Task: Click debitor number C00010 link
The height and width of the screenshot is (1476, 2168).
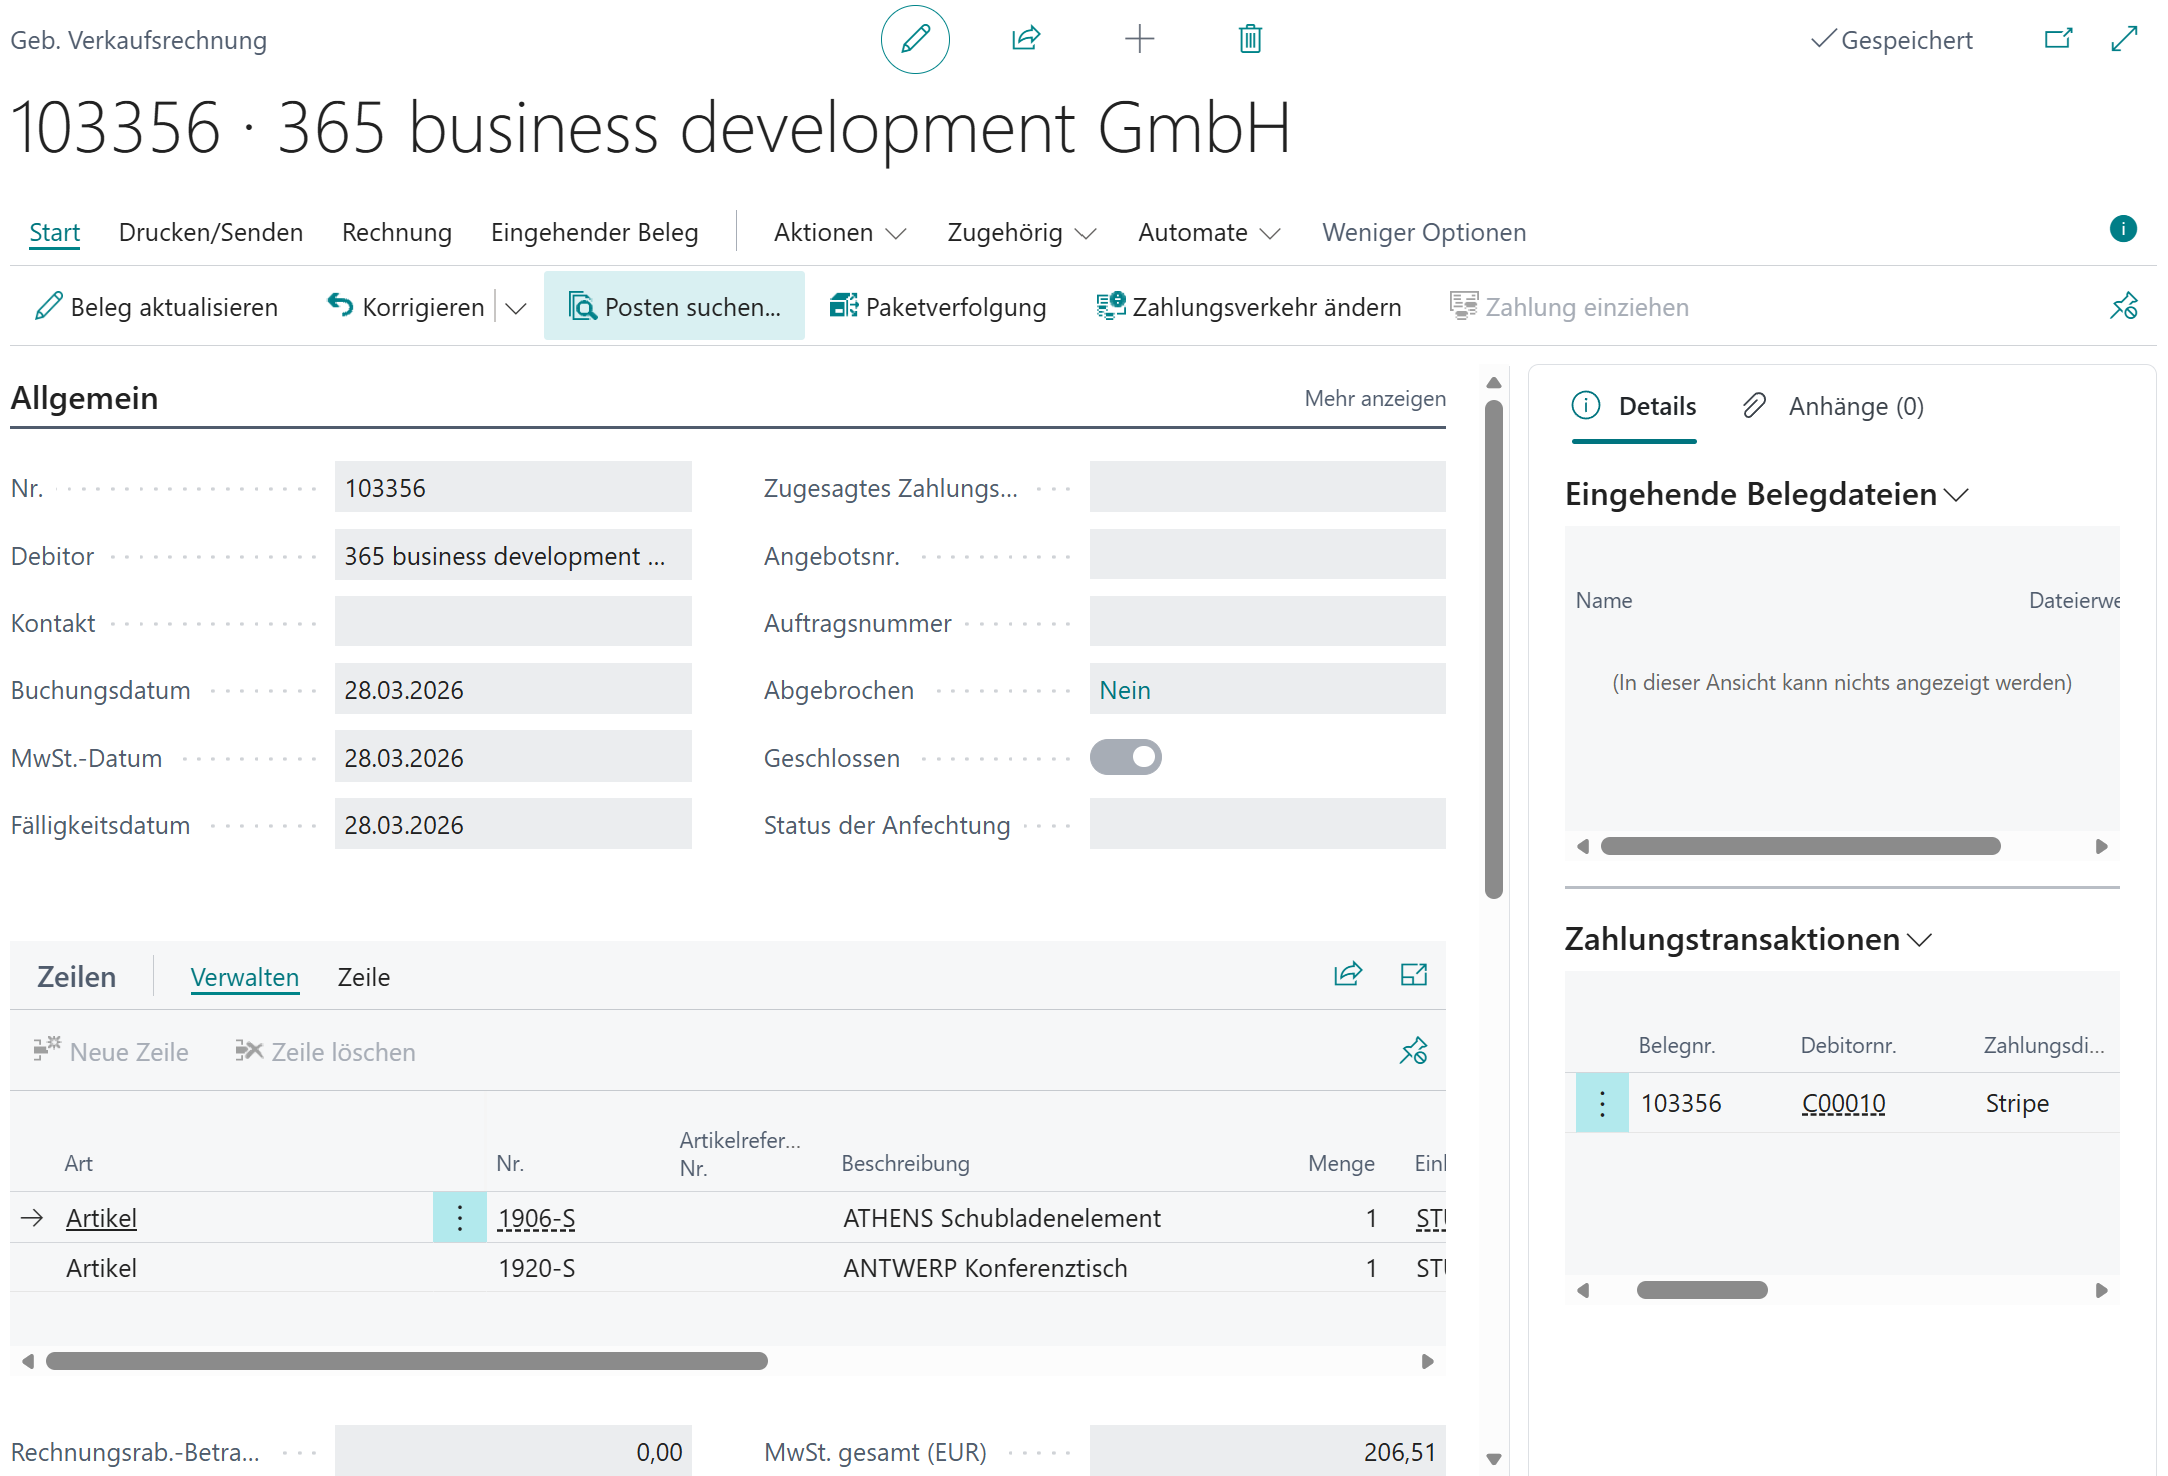Action: tap(1843, 1104)
